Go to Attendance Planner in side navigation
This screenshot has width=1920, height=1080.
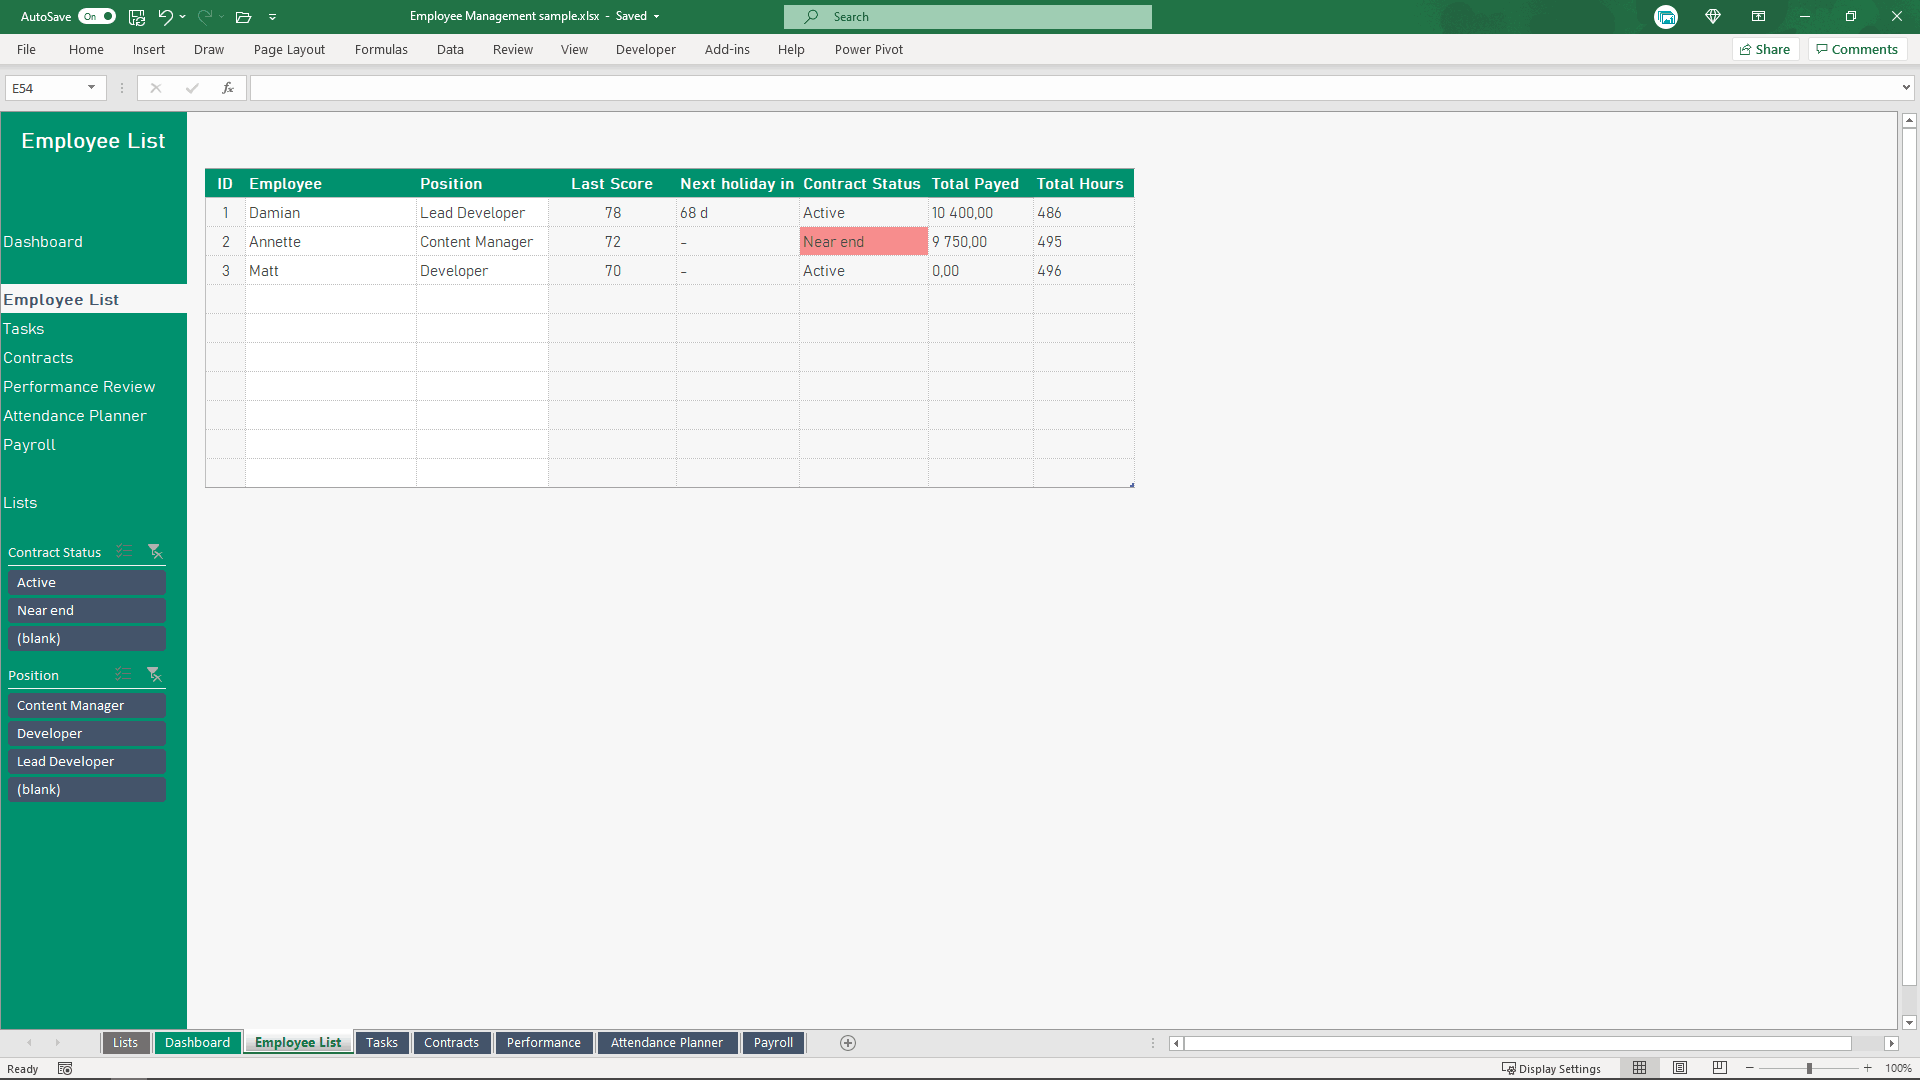pyautogui.click(x=74, y=416)
